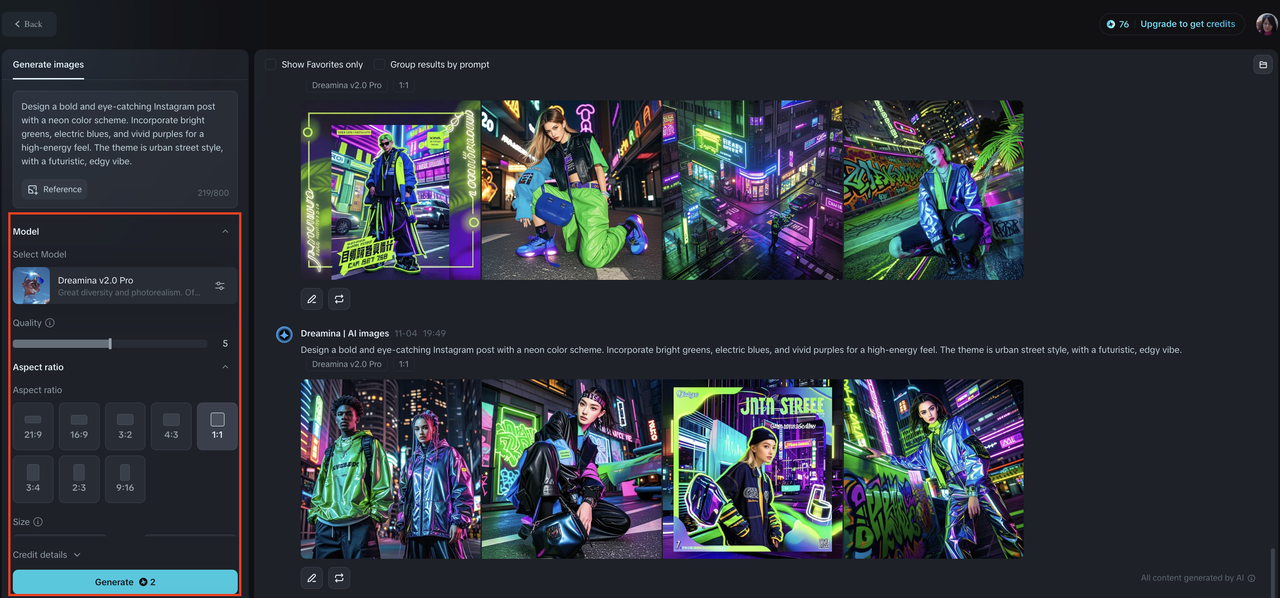Open the Dreamina v2.0 Pro model selector
The height and width of the screenshot is (598, 1280).
point(125,286)
